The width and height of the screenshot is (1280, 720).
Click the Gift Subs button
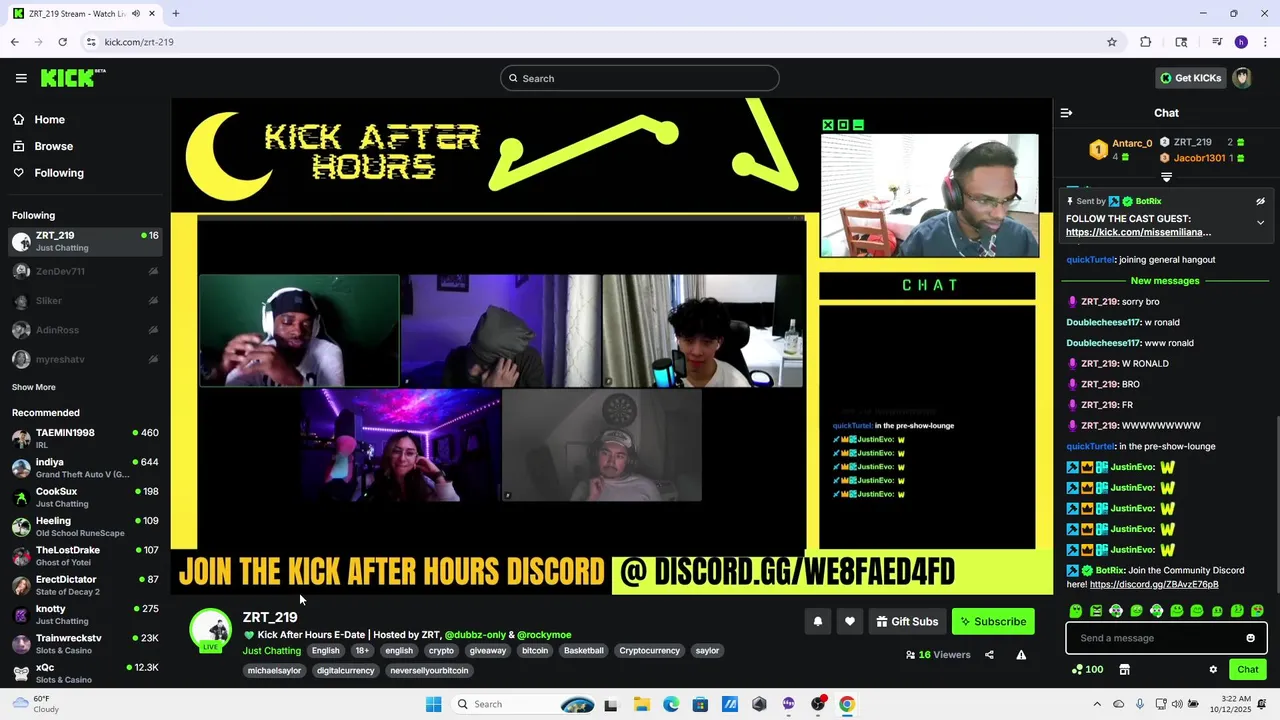[907, 621]
